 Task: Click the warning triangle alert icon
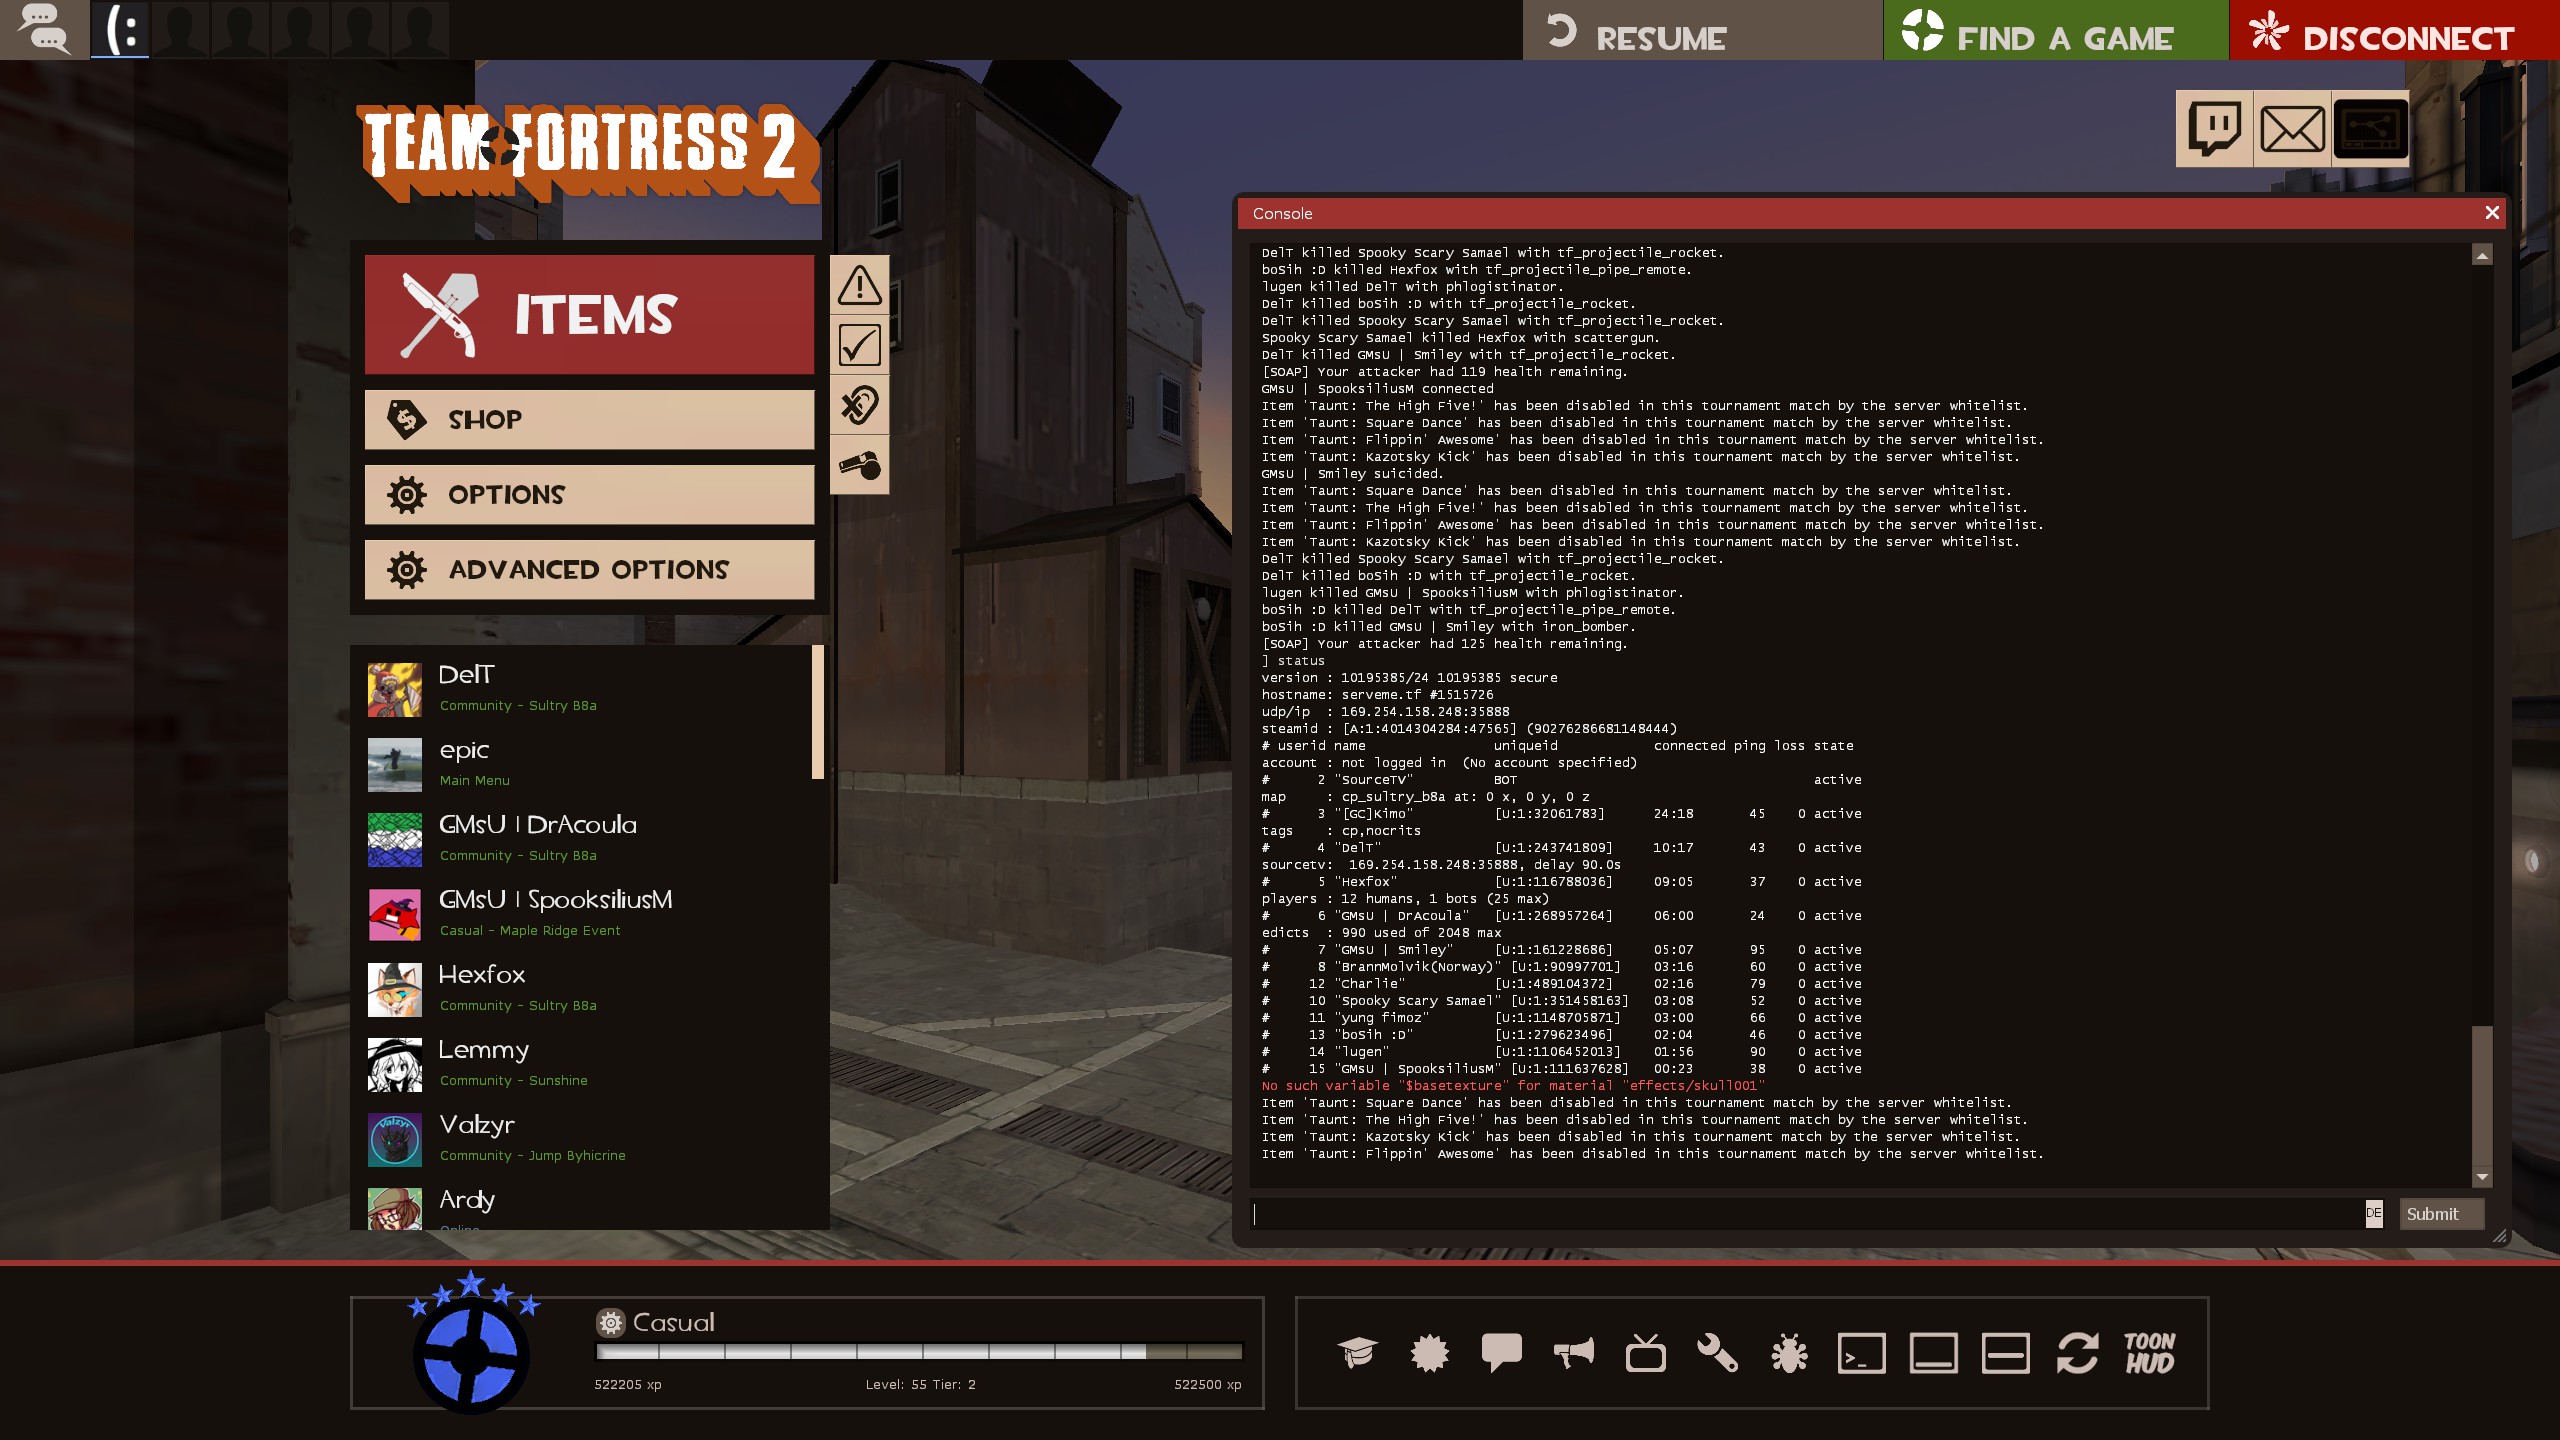[x=859, y=285]
